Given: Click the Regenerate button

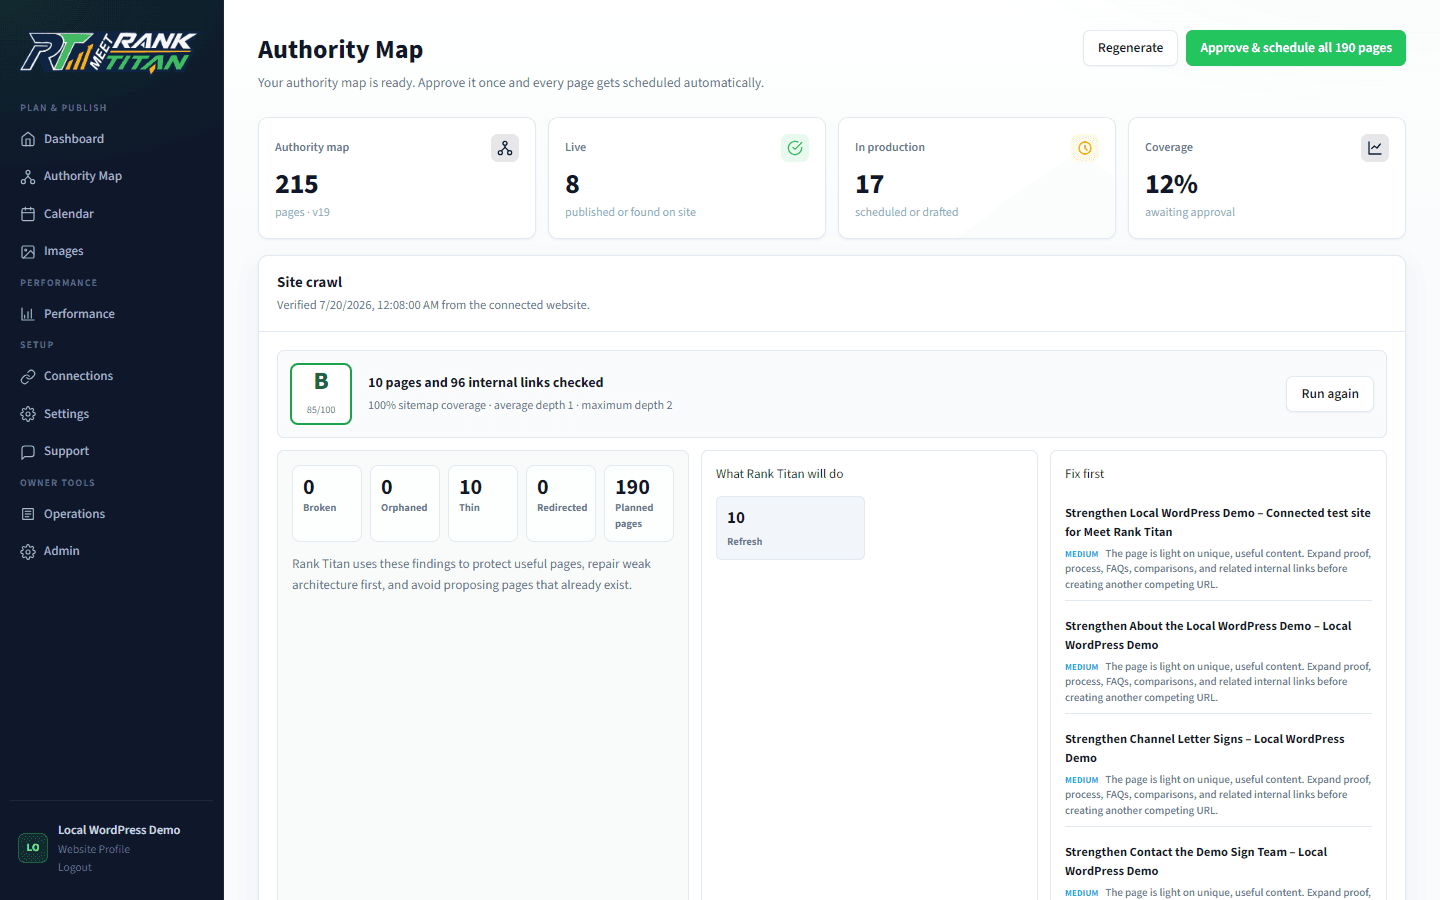Looking at the screenshot, I should pos(1130,48).
